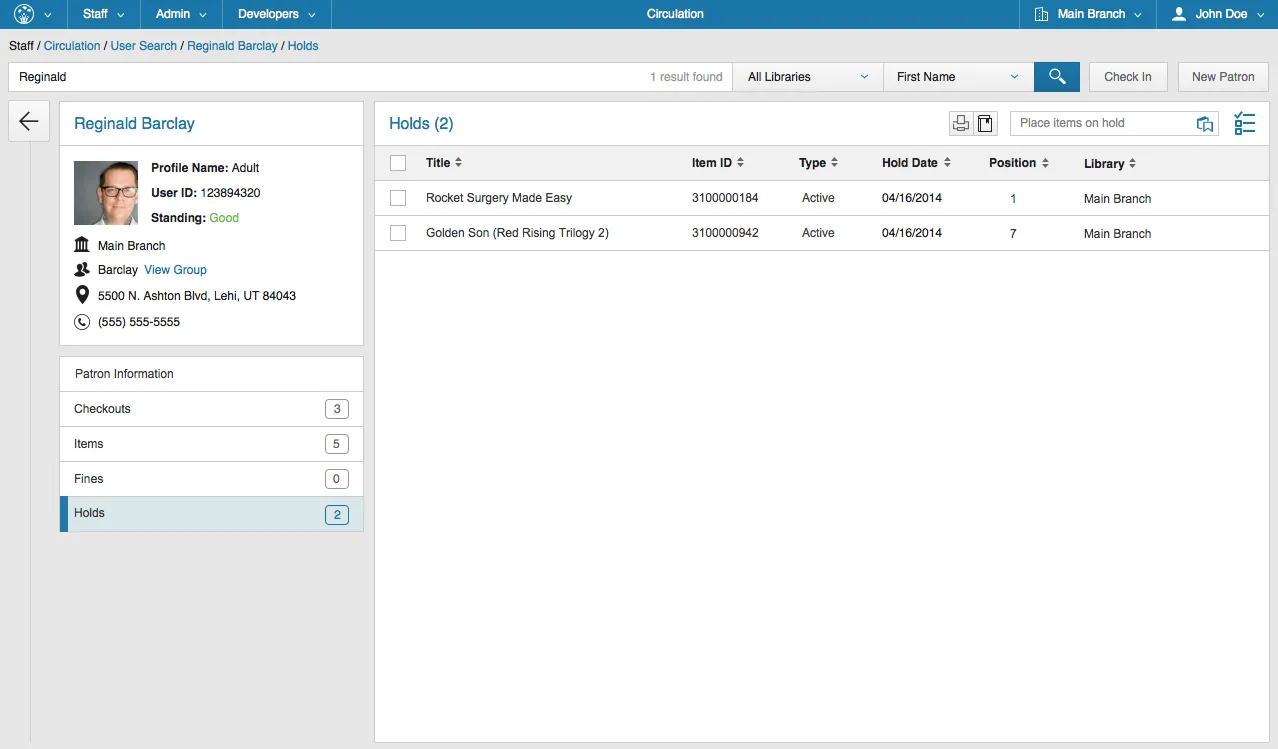Check the Rocket Surgery Made Easy row
The width and height of the screenshot is (1278, 749).
coord(398,198)
